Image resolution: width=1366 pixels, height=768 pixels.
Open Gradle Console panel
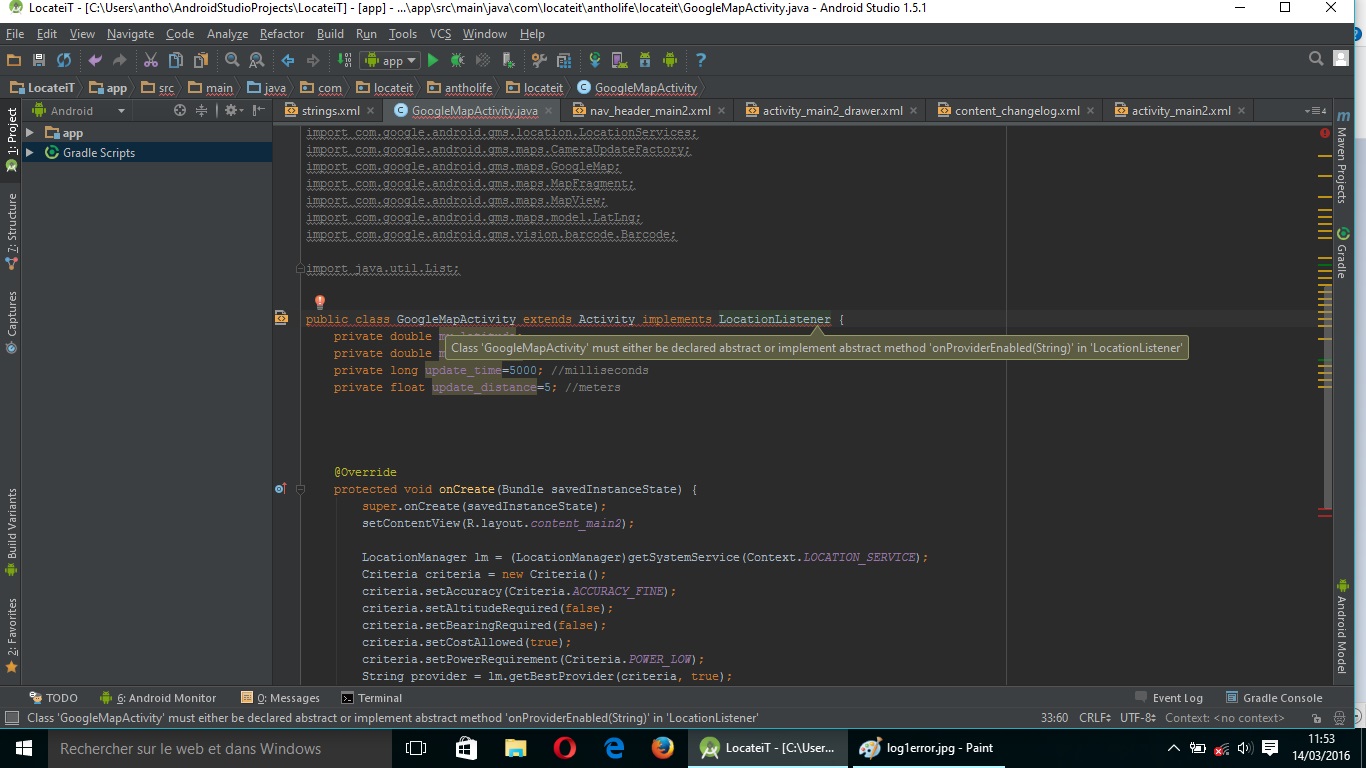(1273, 698)
